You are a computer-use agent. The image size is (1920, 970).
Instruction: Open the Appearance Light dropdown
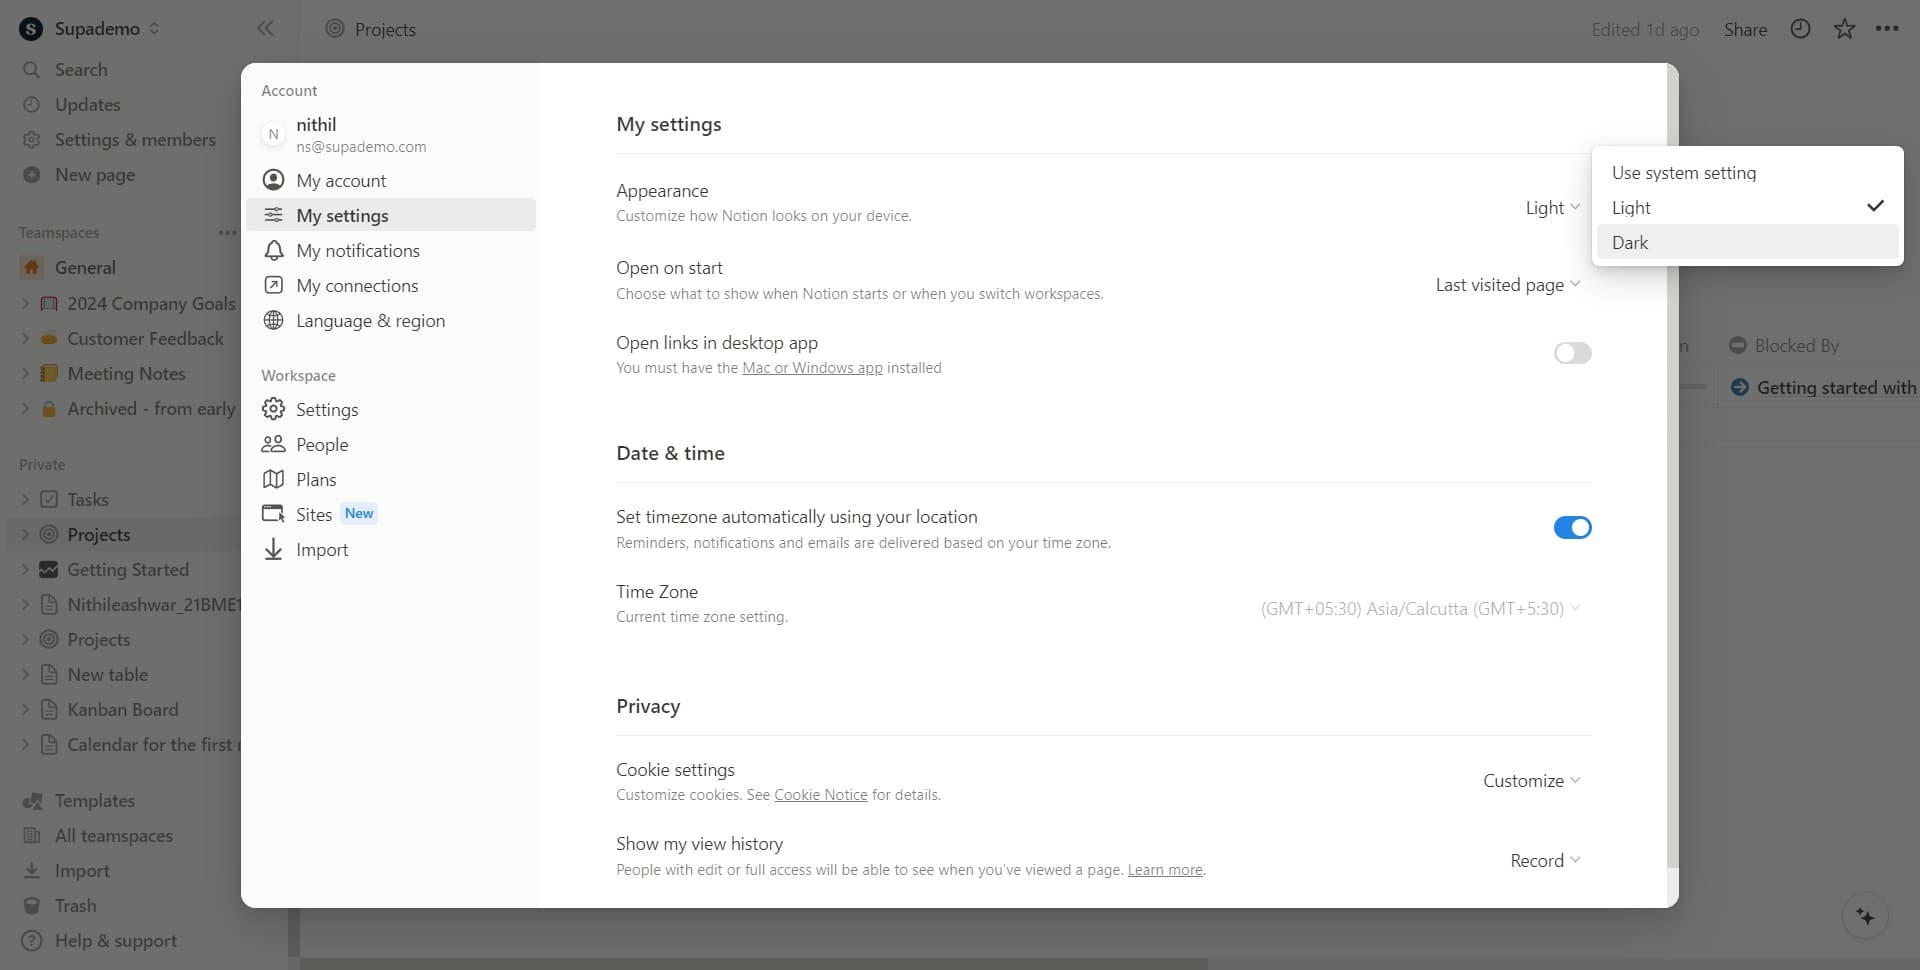[1552, 207]
